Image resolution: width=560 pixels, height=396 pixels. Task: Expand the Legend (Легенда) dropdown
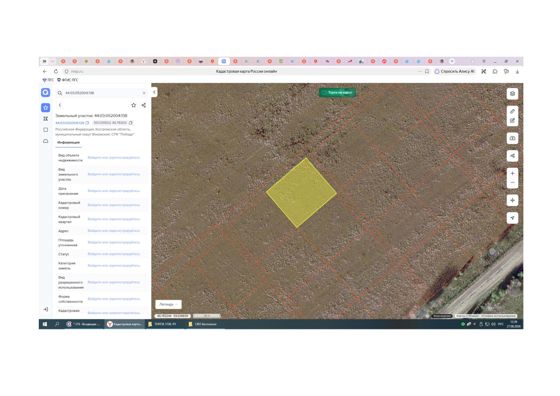pyautogui.click(x=169, y=304)
